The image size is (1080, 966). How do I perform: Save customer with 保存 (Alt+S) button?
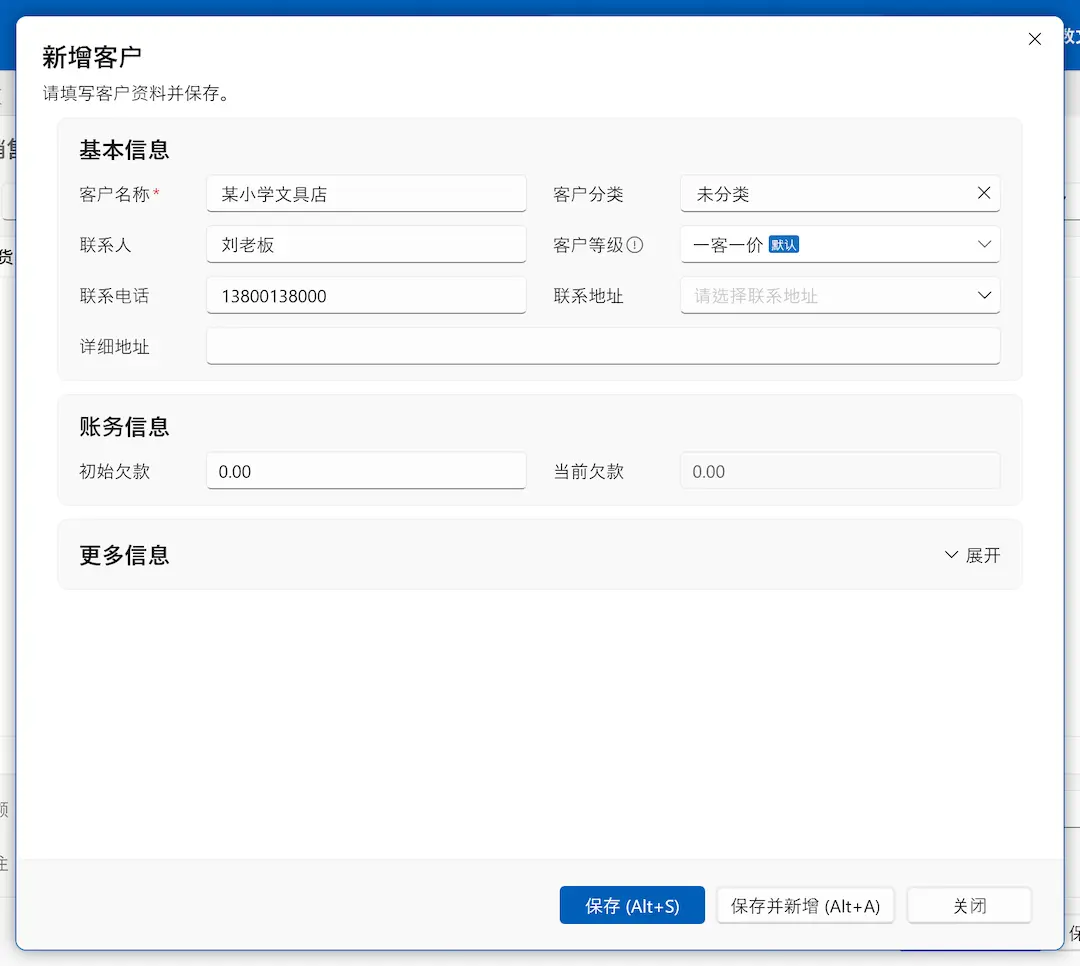[632, 905]
